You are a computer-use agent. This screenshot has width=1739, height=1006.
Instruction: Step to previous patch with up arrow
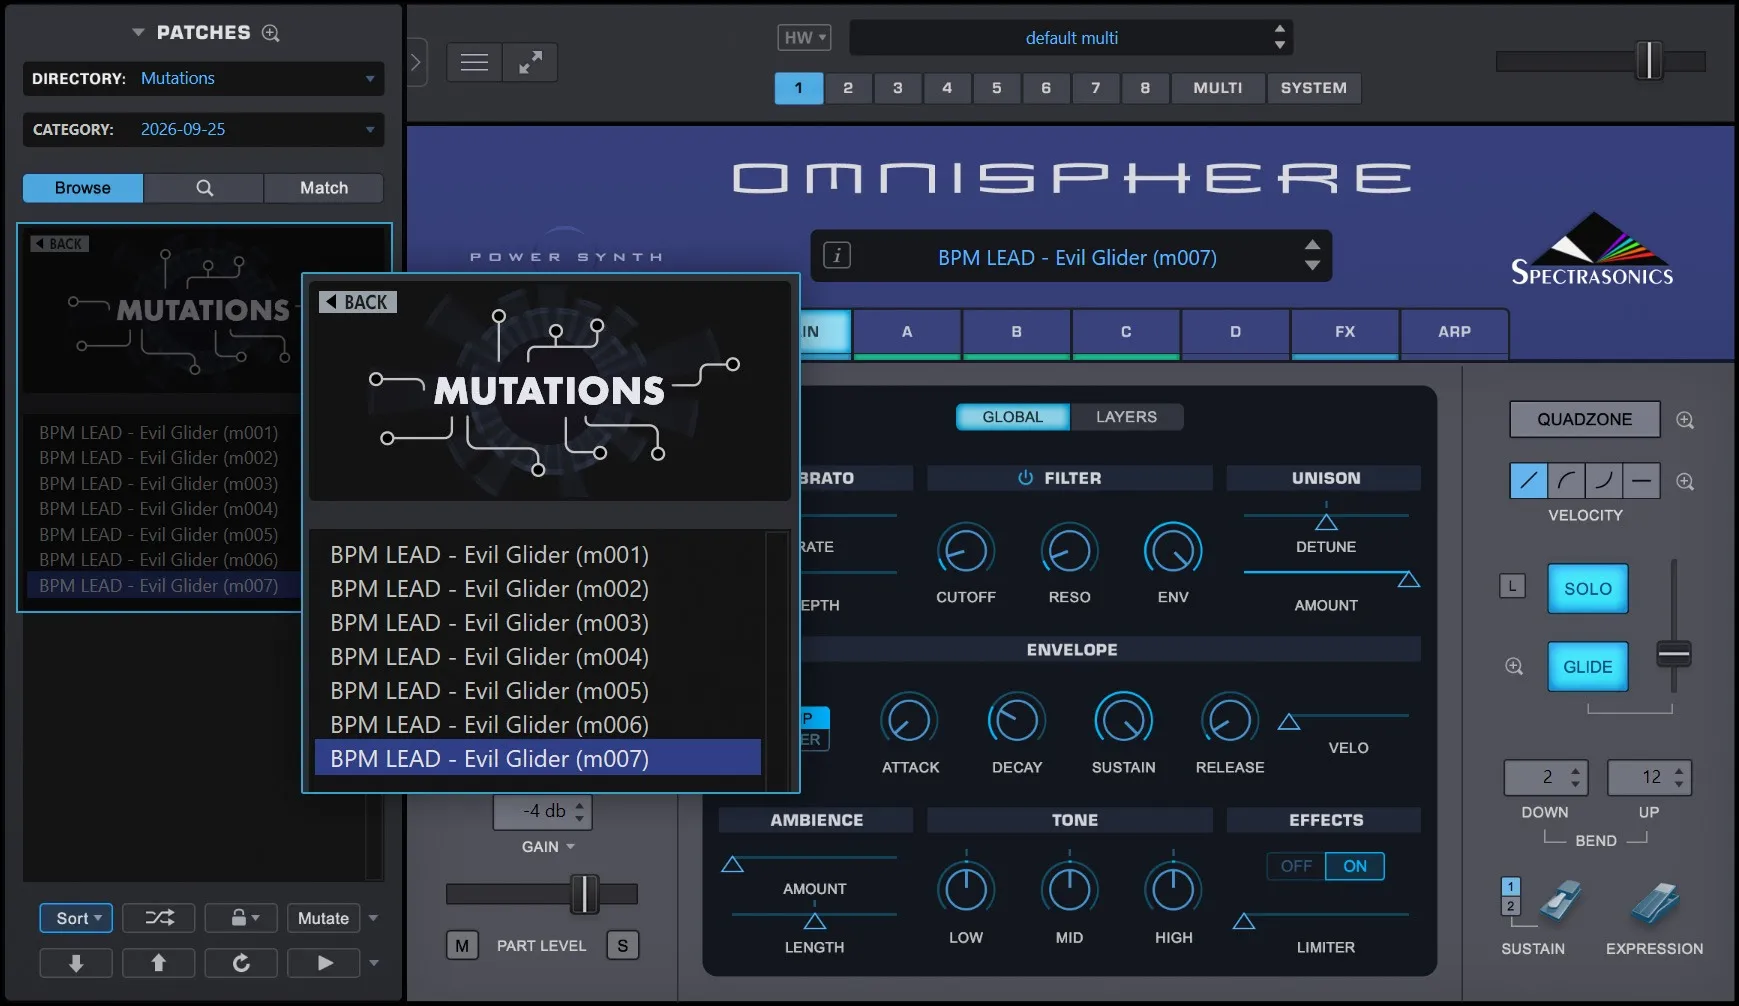1312,245
